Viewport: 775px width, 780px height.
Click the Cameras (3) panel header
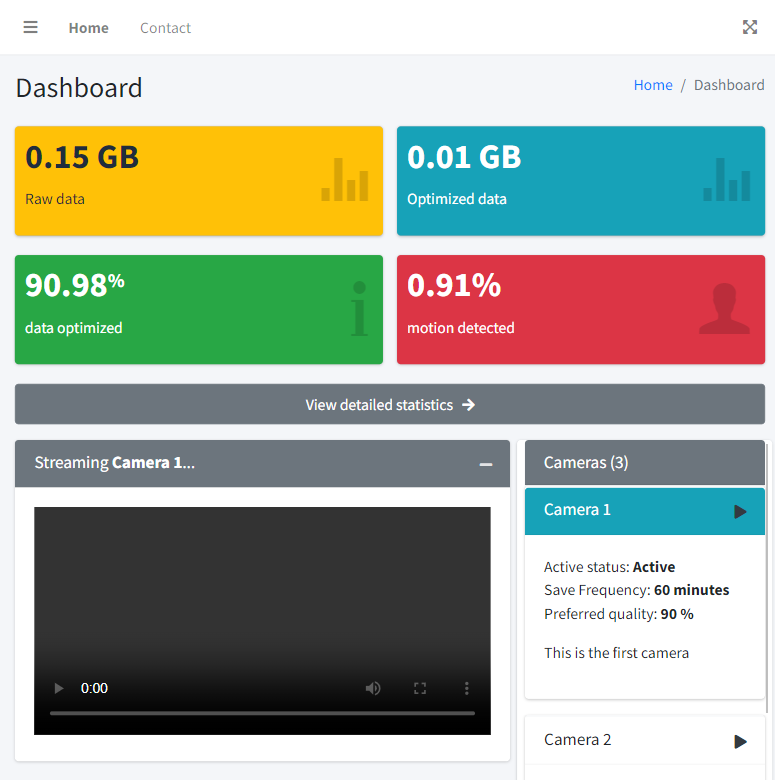(645, 462)
